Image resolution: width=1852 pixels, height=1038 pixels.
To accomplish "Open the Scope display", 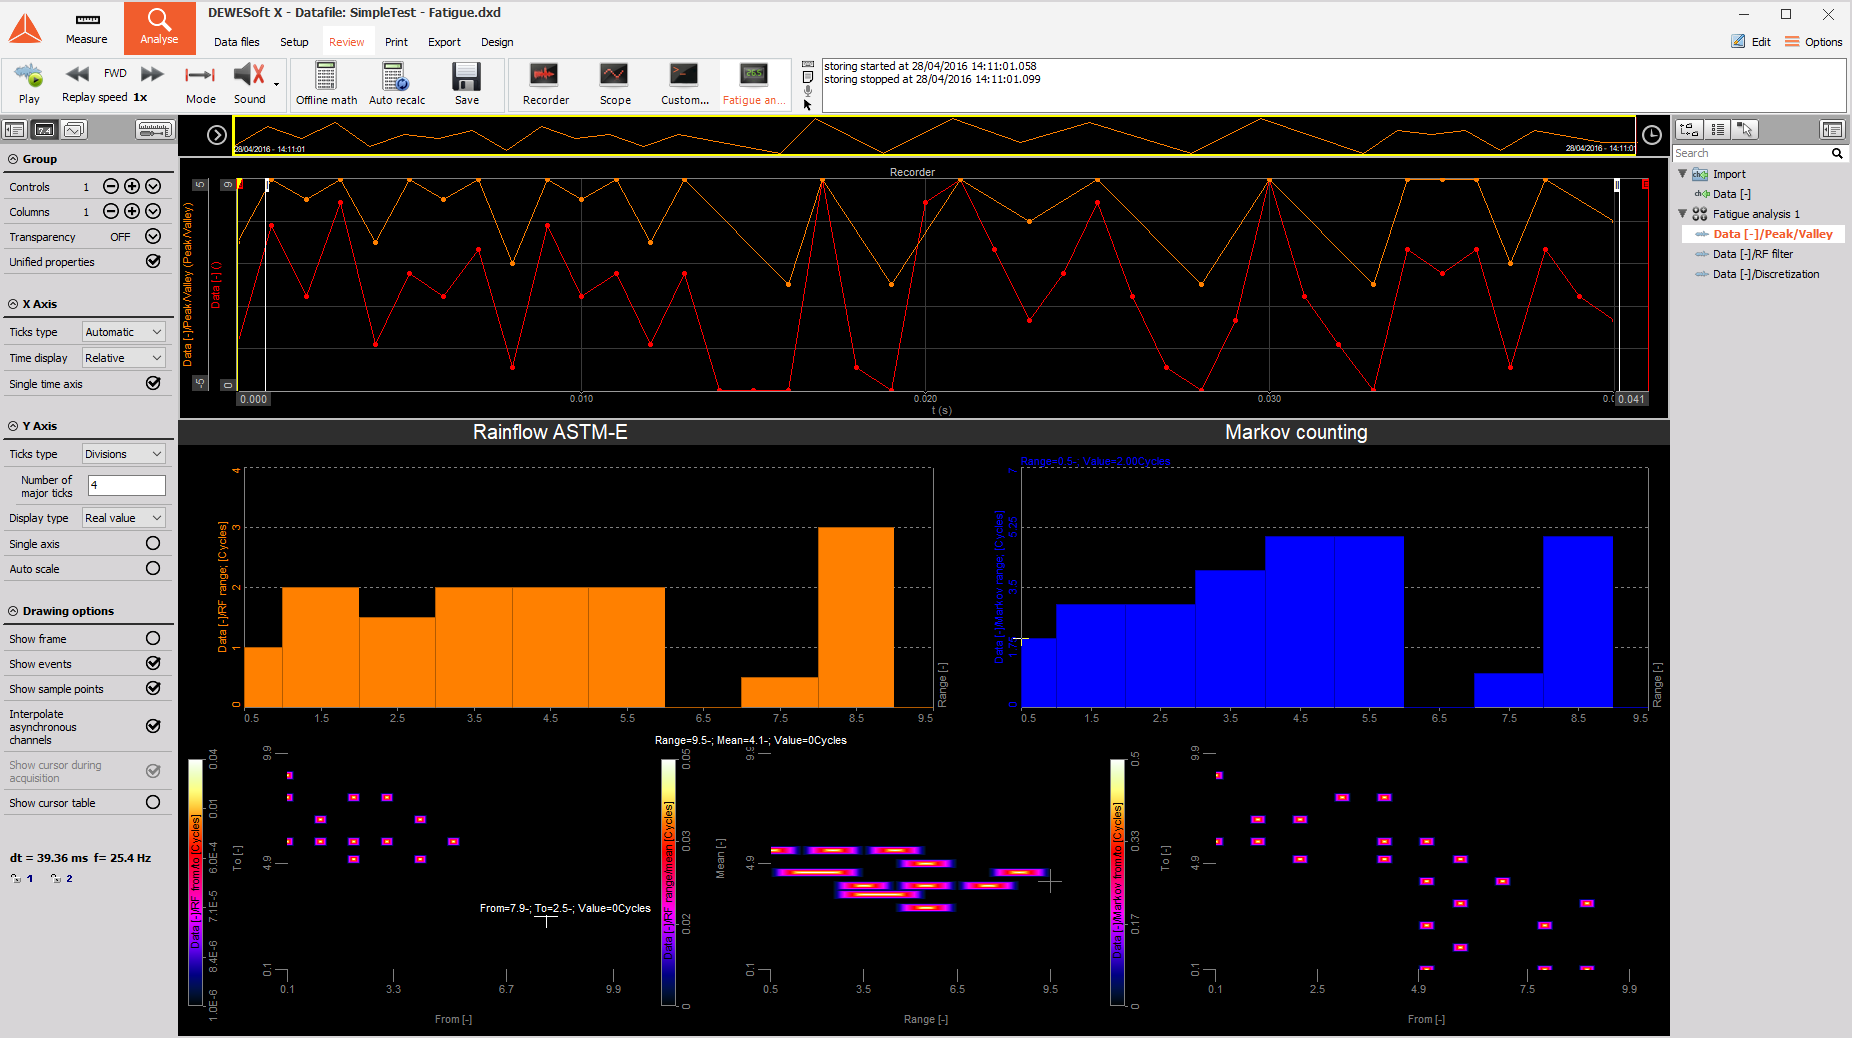I will (614, 77).
